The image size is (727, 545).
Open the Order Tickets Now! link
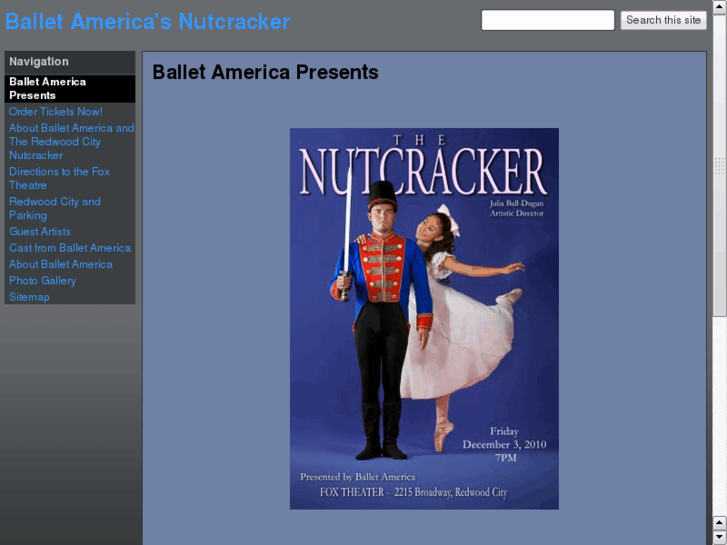point(56,111)
